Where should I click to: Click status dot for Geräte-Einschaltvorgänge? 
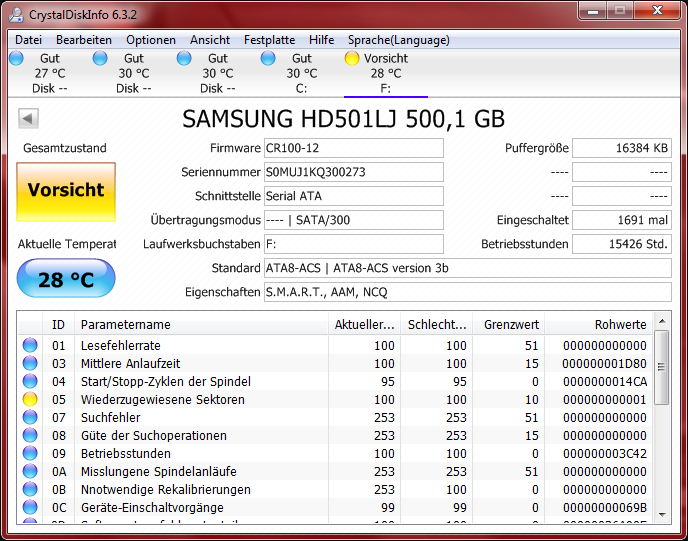pyautogui.click(x=30, y=507)
